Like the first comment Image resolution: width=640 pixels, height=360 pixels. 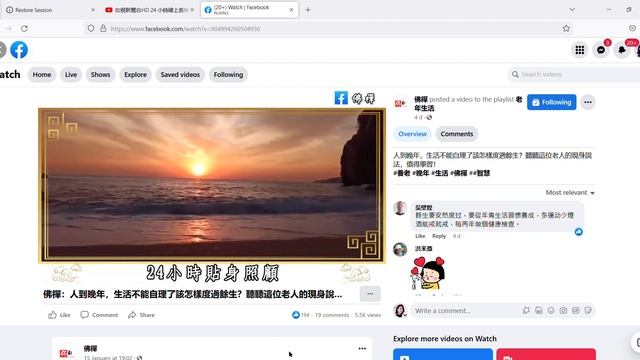coord(420,236)
